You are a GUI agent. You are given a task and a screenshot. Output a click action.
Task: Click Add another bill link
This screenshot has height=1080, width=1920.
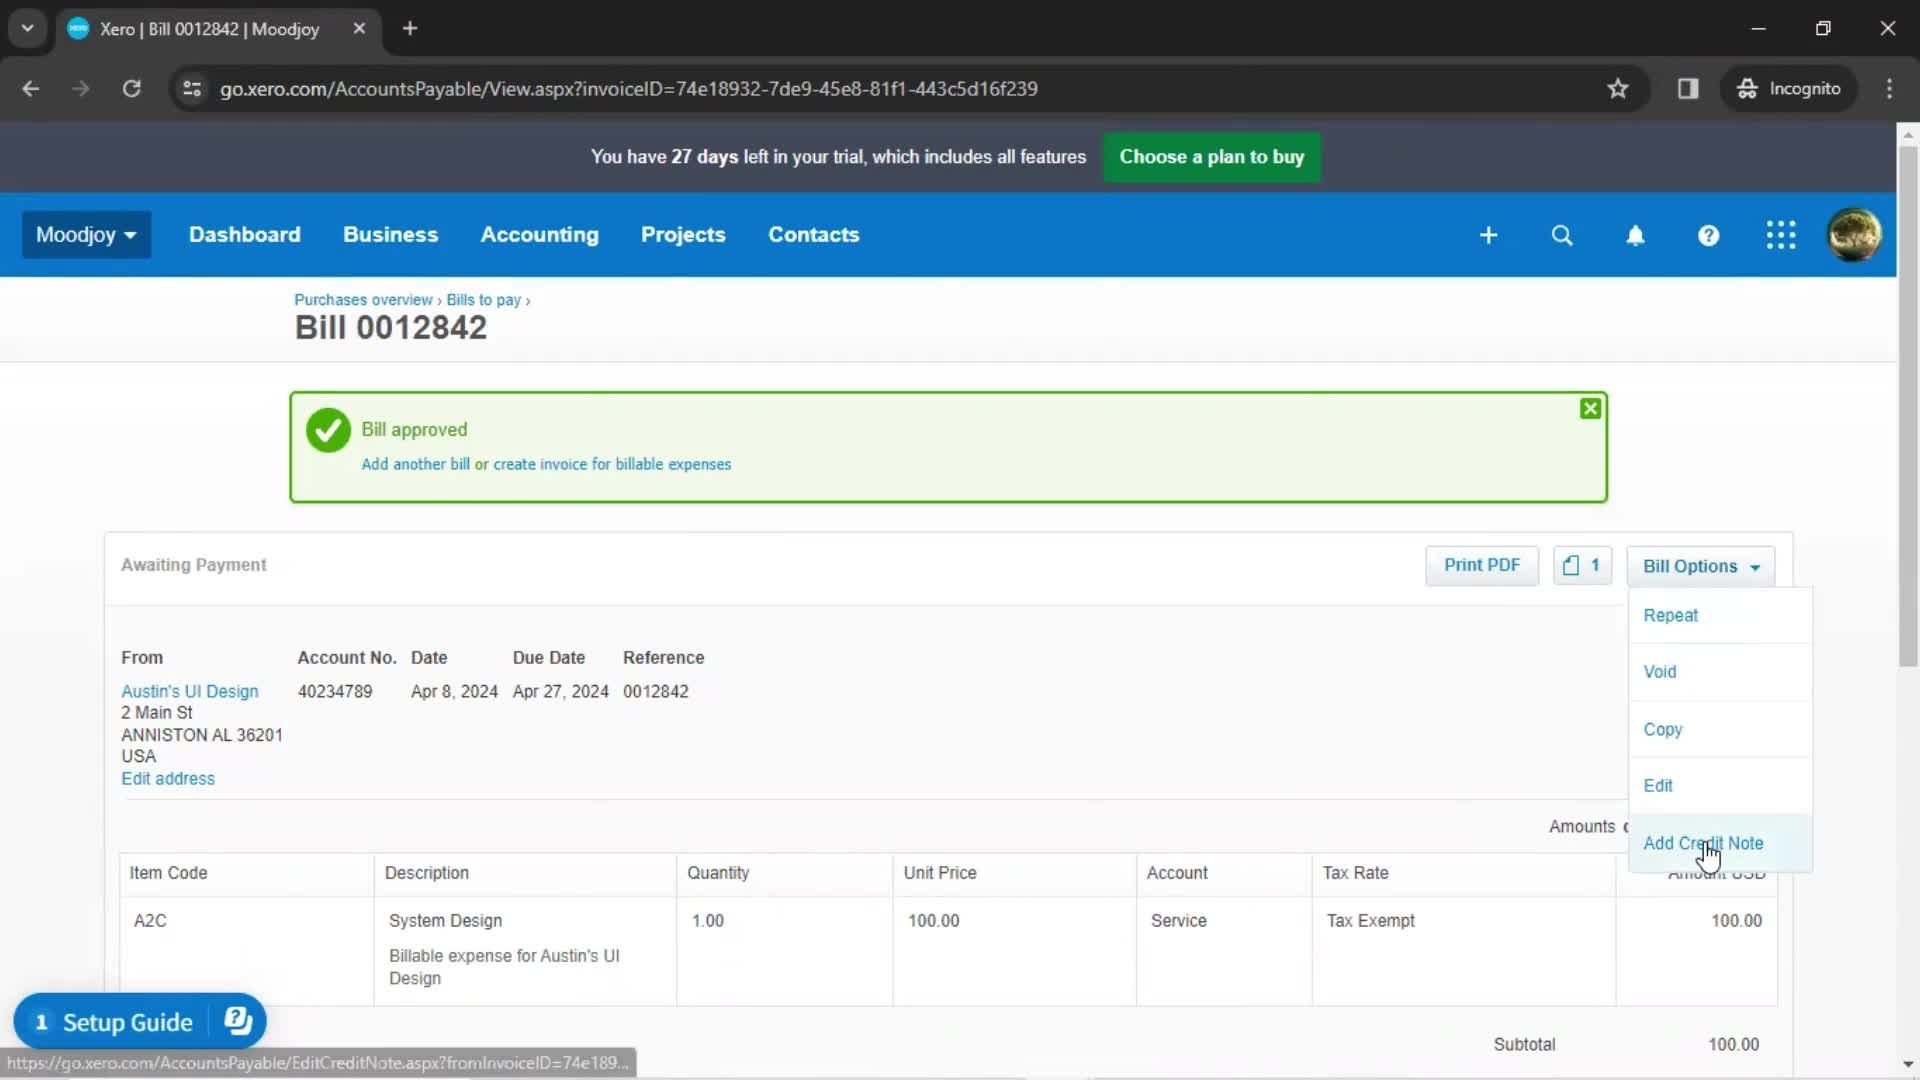coord(415,464)
